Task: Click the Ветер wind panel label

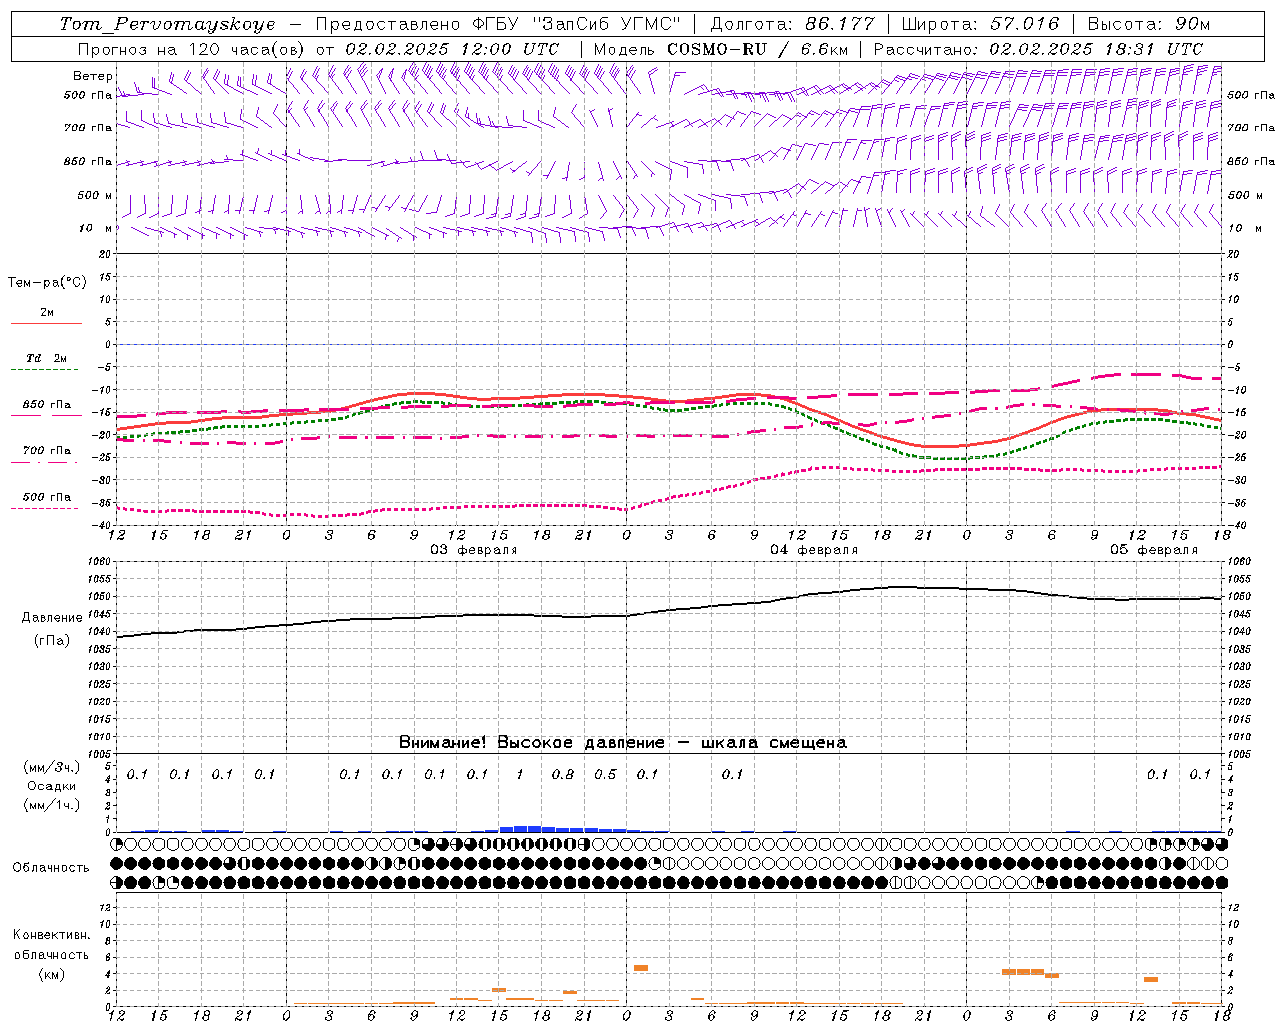Action: pyautogui.click(x=93, y=76)
